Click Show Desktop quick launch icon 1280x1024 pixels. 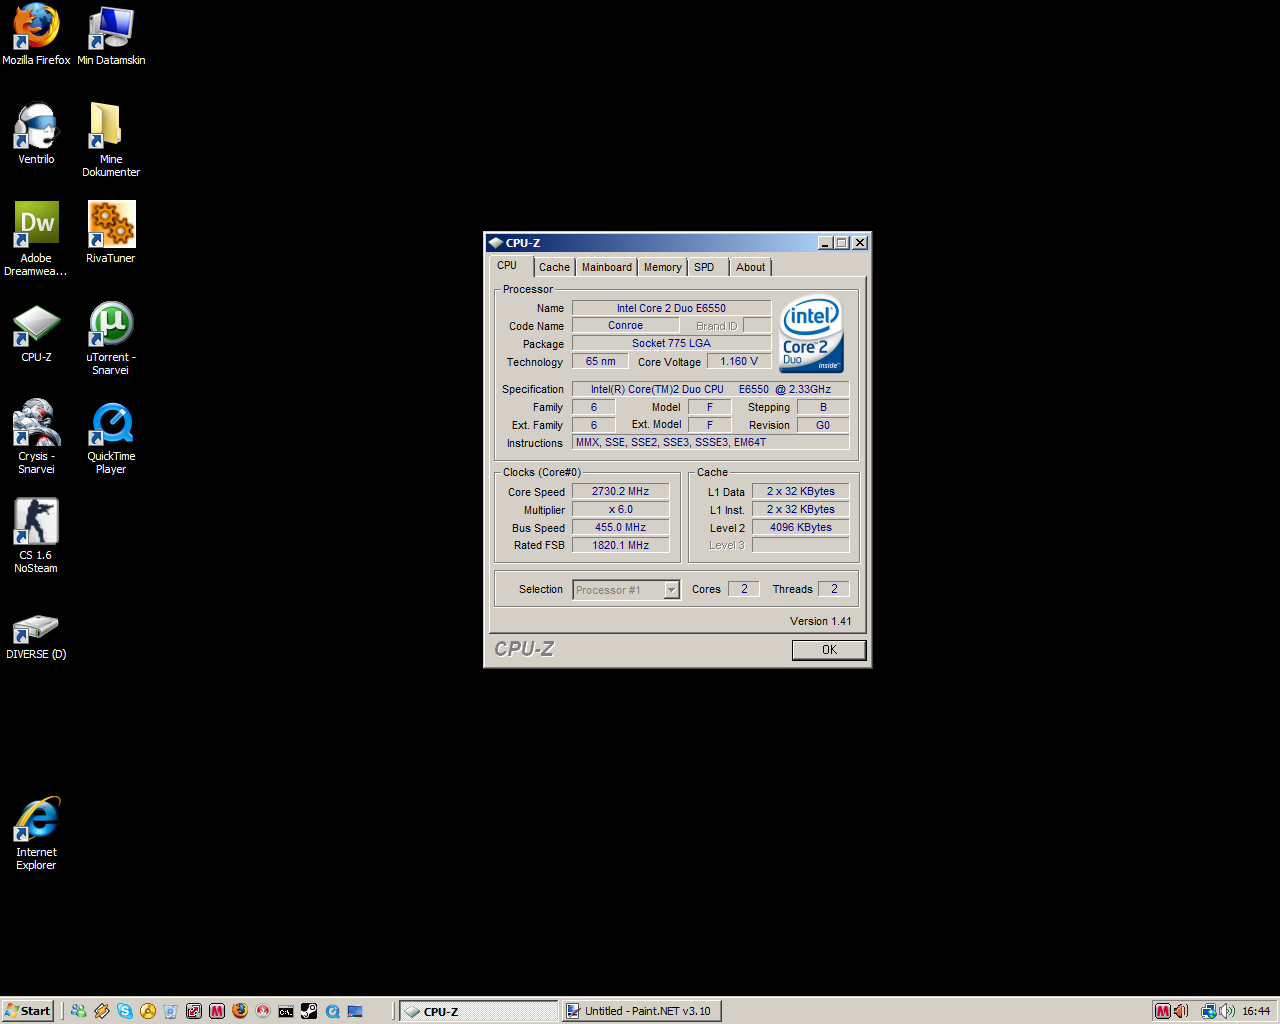click(x=355, y=1011)
